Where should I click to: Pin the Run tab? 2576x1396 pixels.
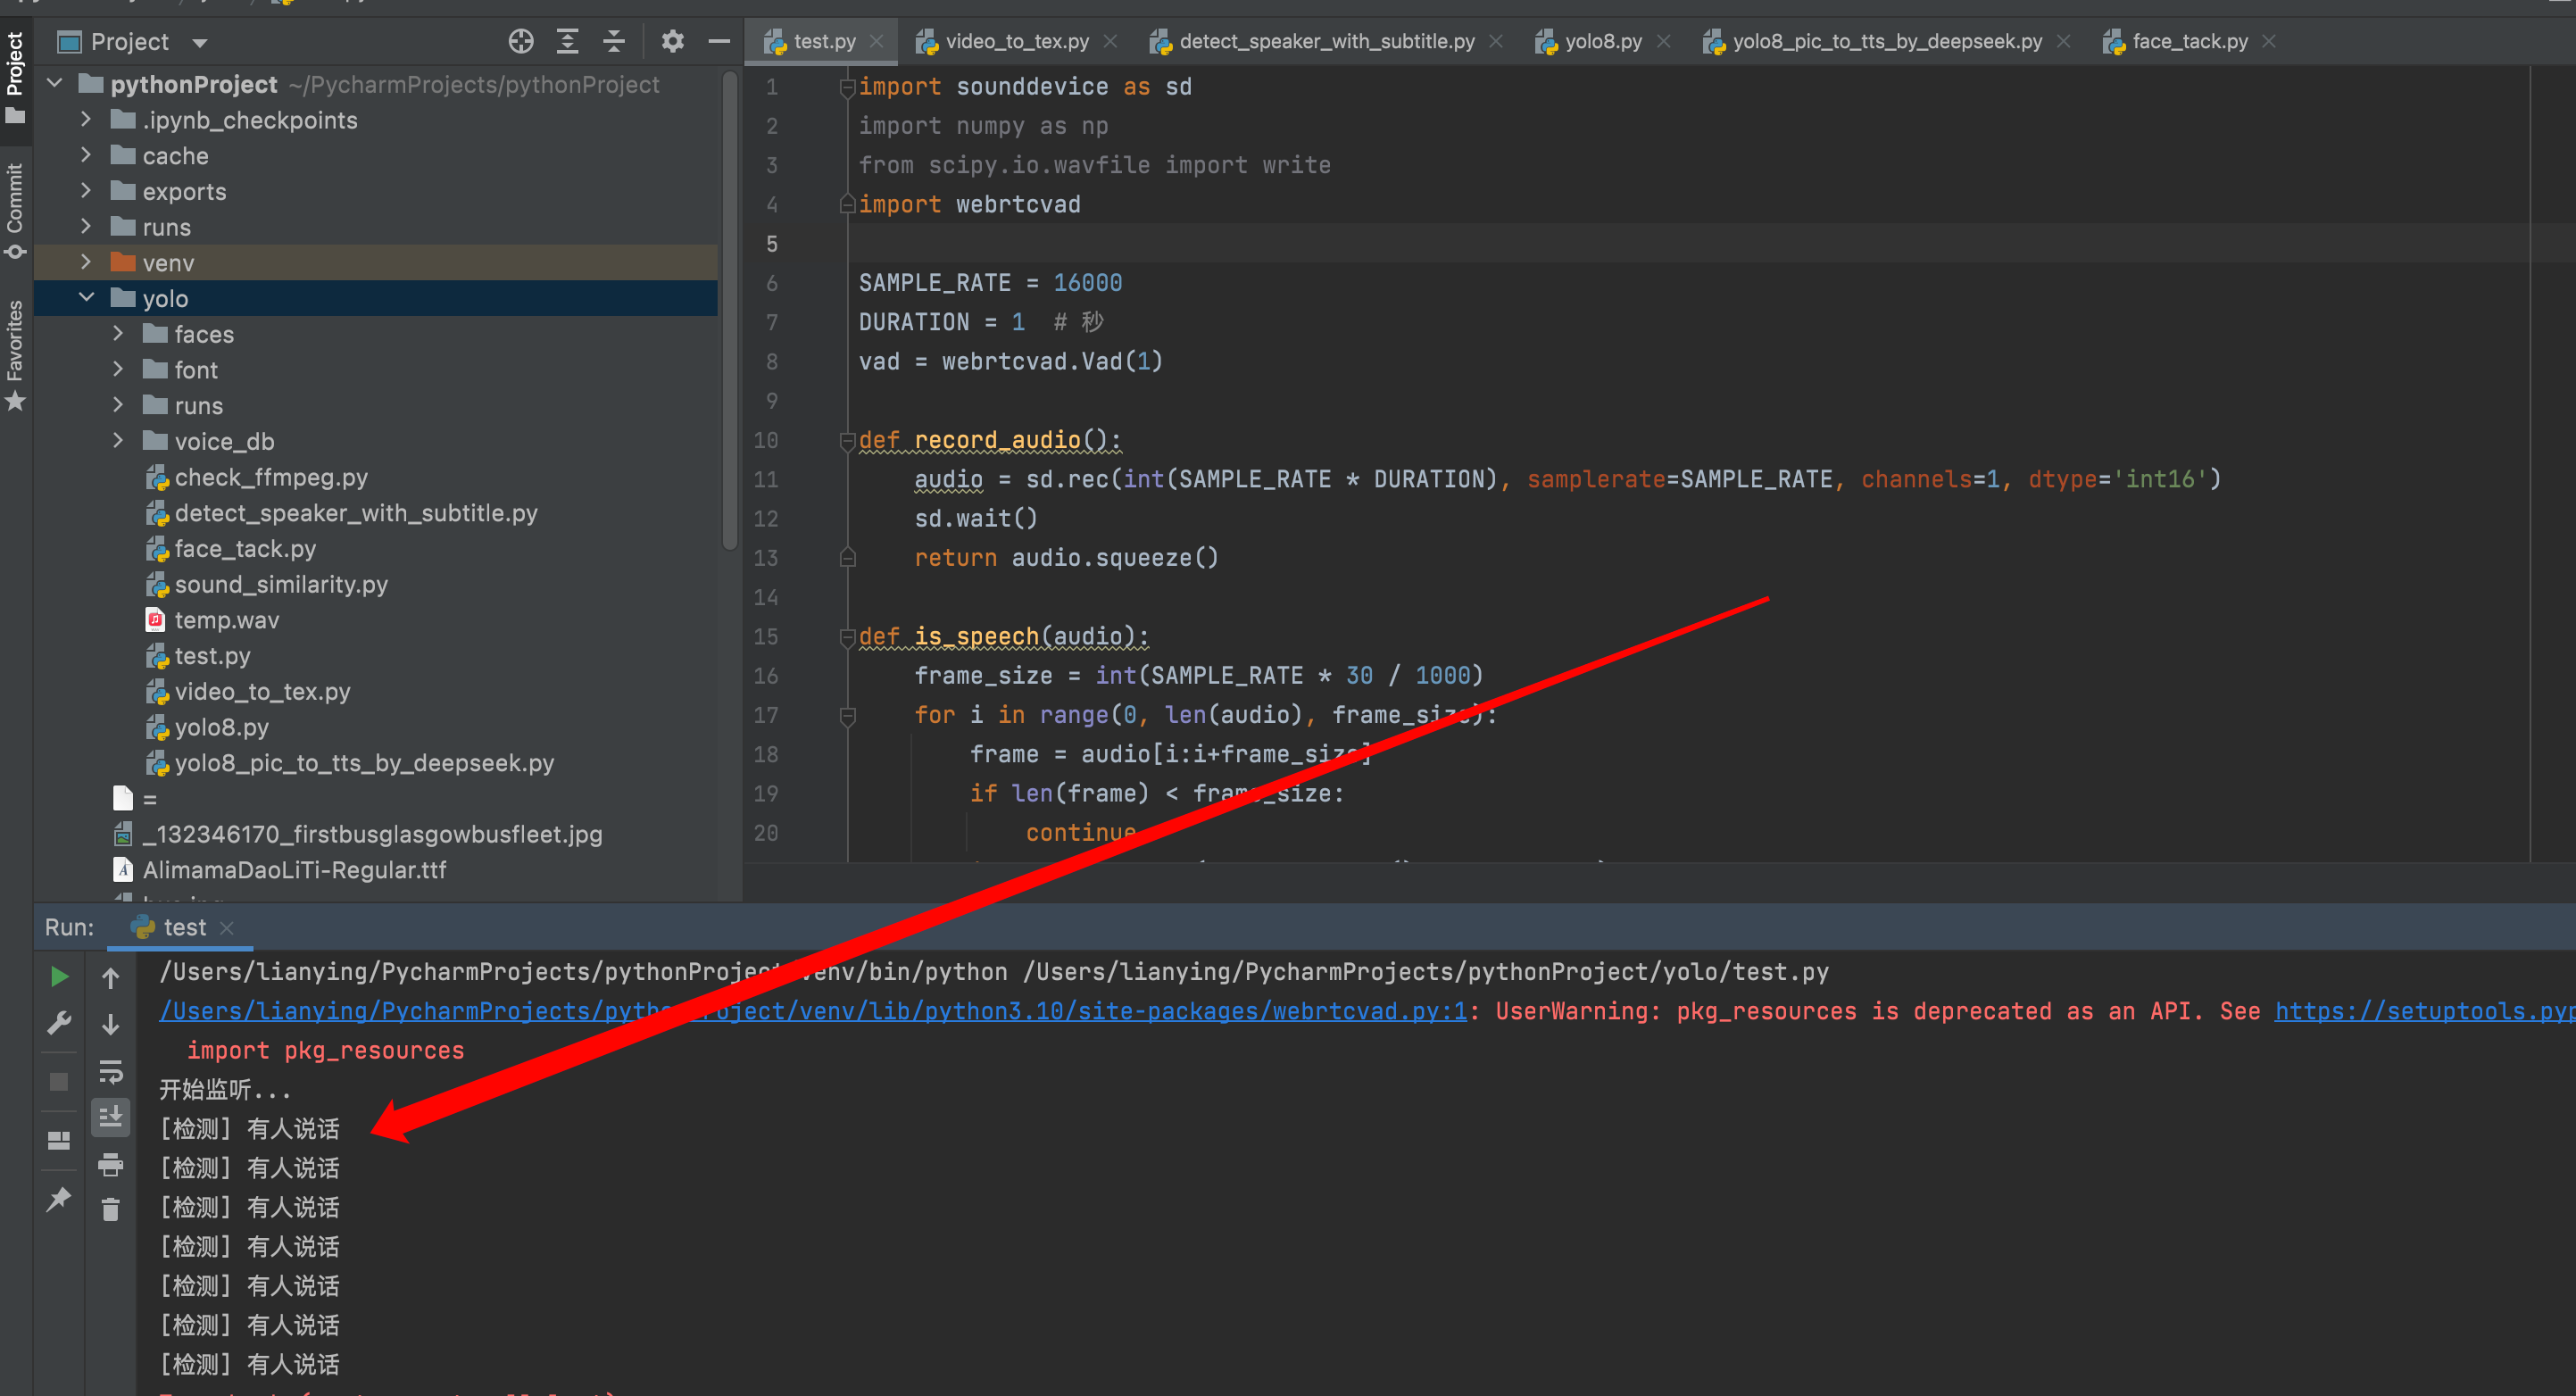click(59, 1198)
